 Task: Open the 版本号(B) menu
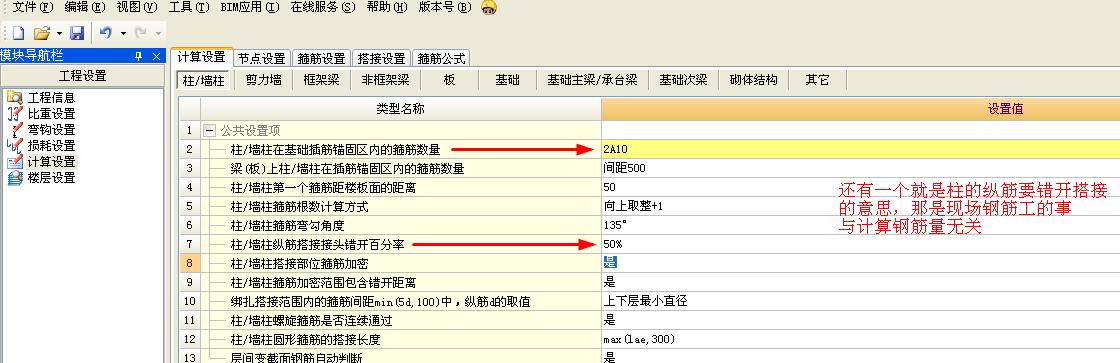pos(444,7)
